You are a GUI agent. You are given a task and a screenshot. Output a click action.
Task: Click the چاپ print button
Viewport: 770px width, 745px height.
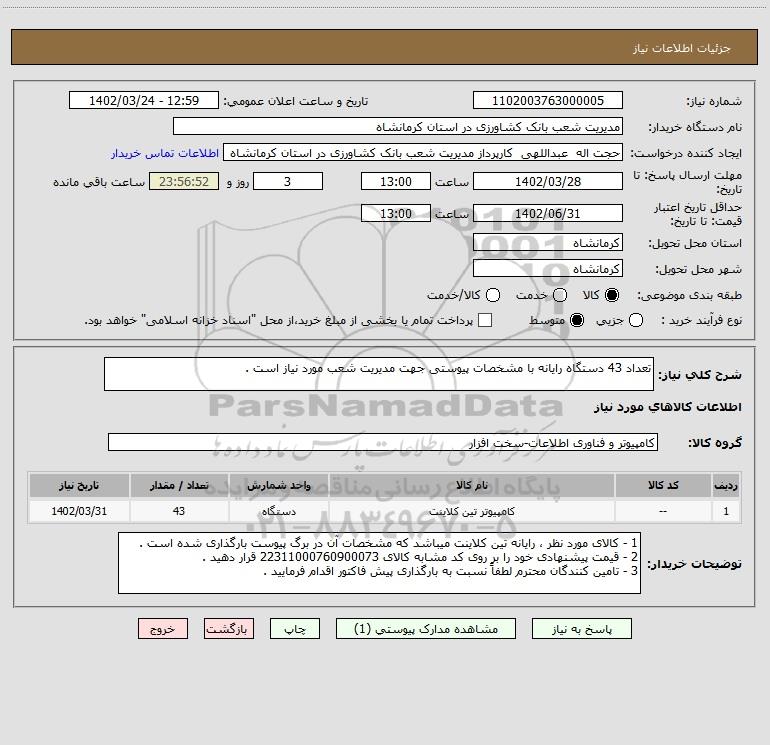pos(295,629)
